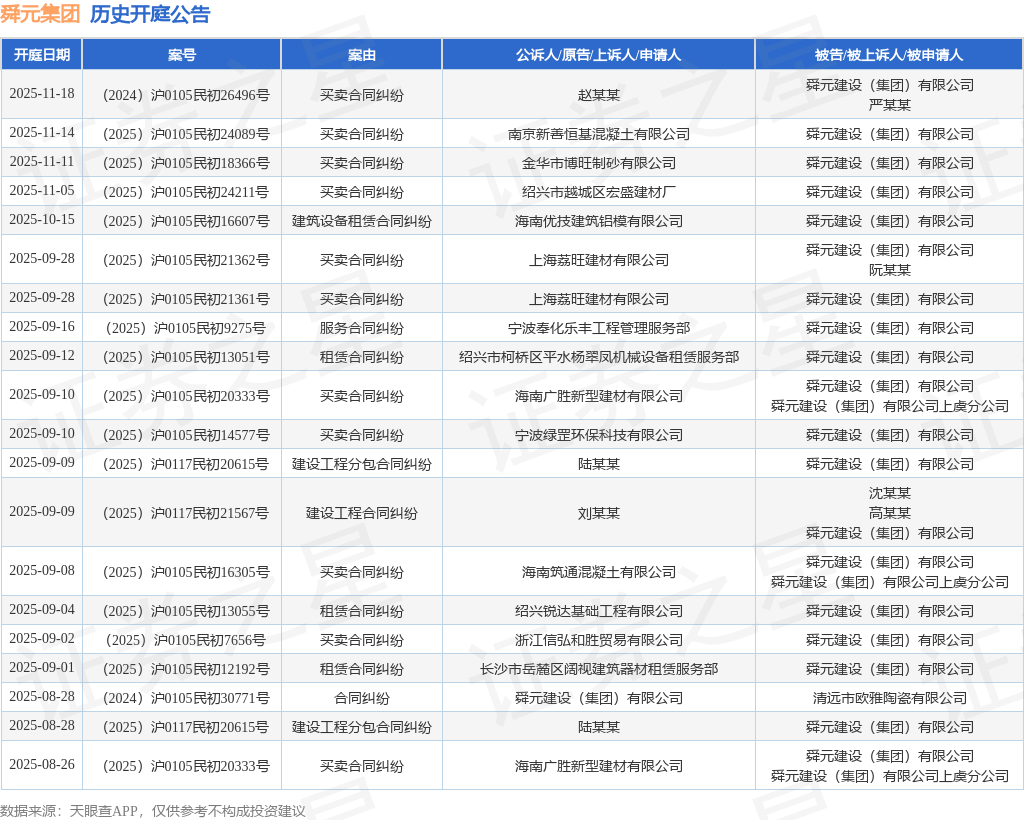Click 建设工程合同纠纷 cell
Screen dimensions: 1024x820
362,513
